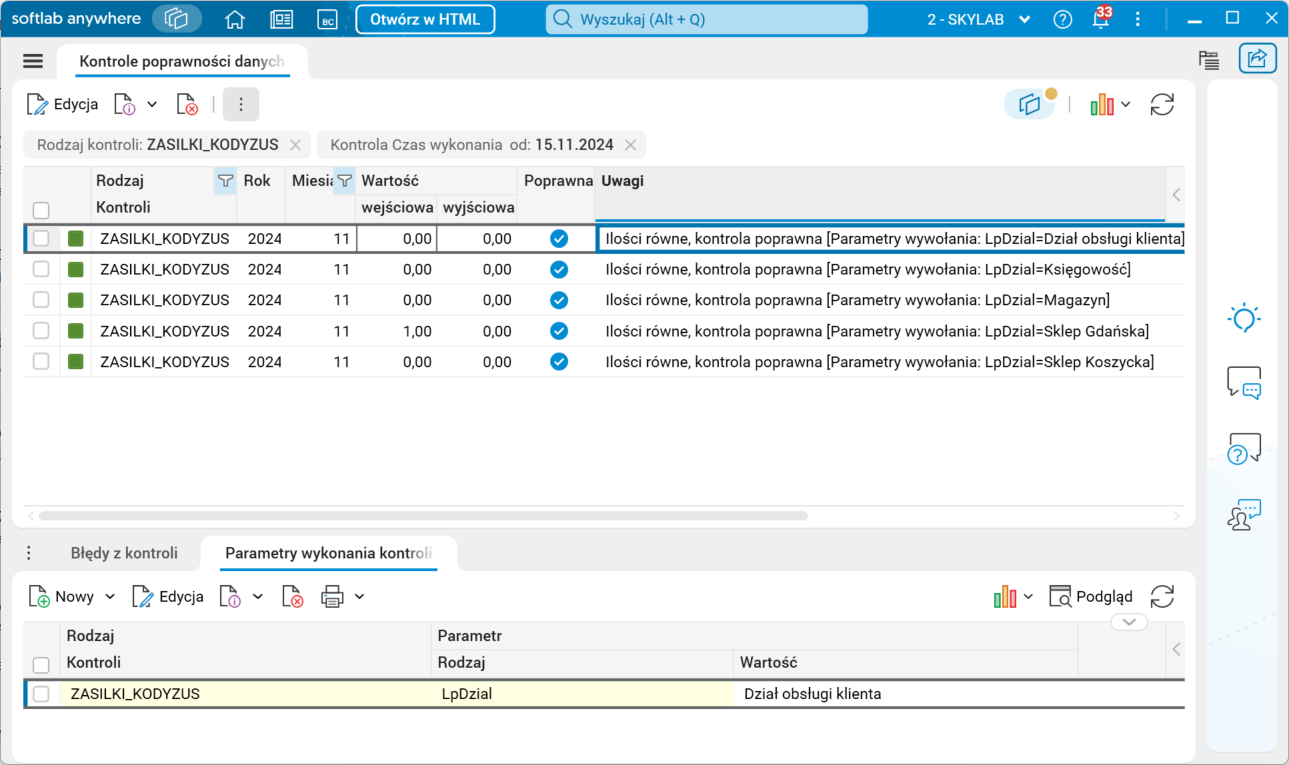Open the print options dropdown arrow
This screenshot has height=765, width=1289.
(360, 597)
